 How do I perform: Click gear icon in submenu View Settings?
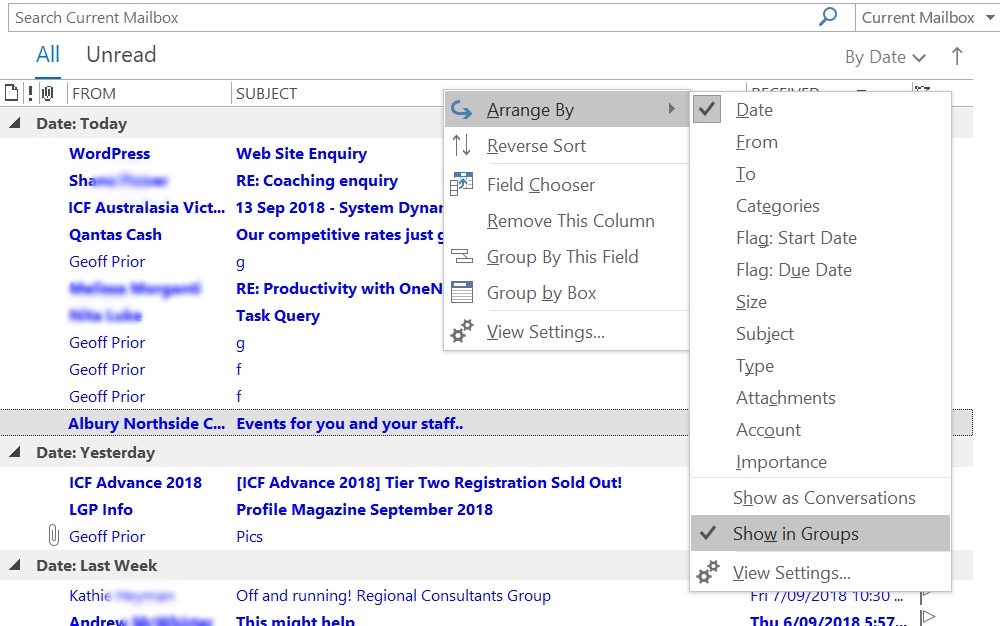pos(708,572)
